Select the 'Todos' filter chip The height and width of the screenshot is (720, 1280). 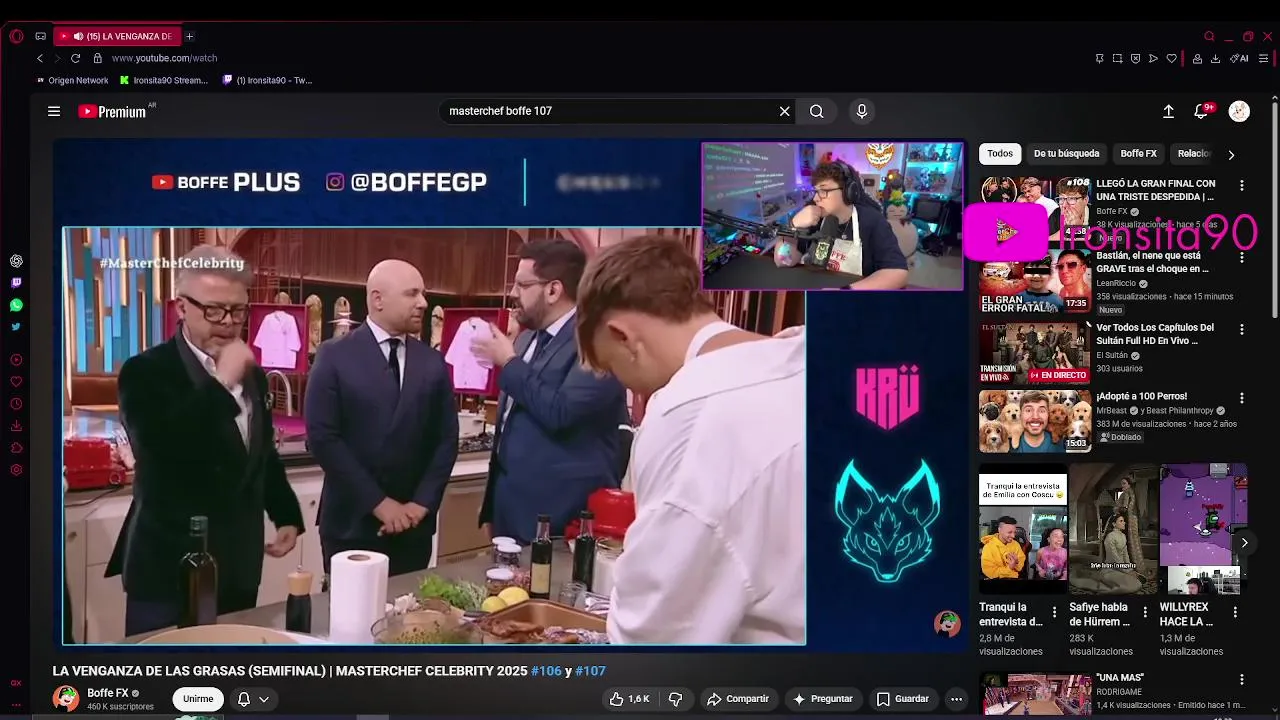(1000, 153)
